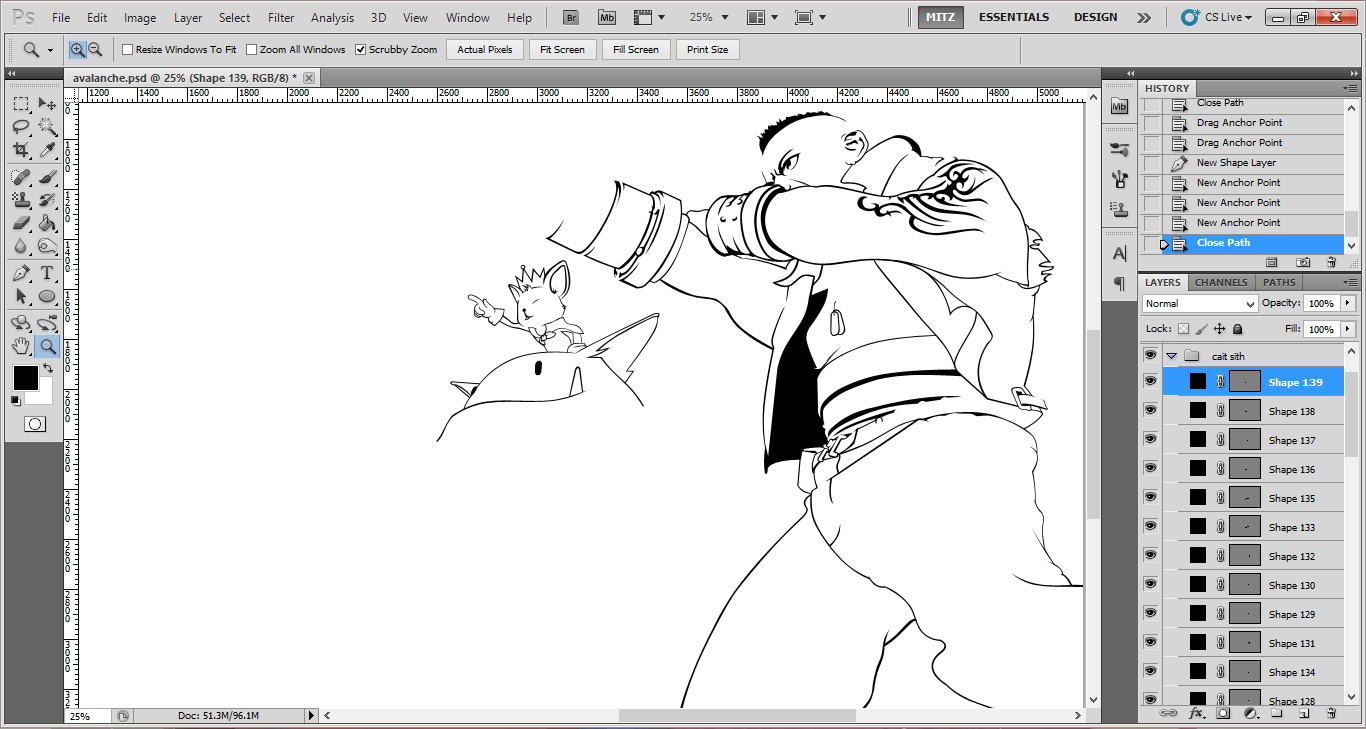Launch Adobe Bridge from the Br icon
1366x729 pixels.
point(571,17)
